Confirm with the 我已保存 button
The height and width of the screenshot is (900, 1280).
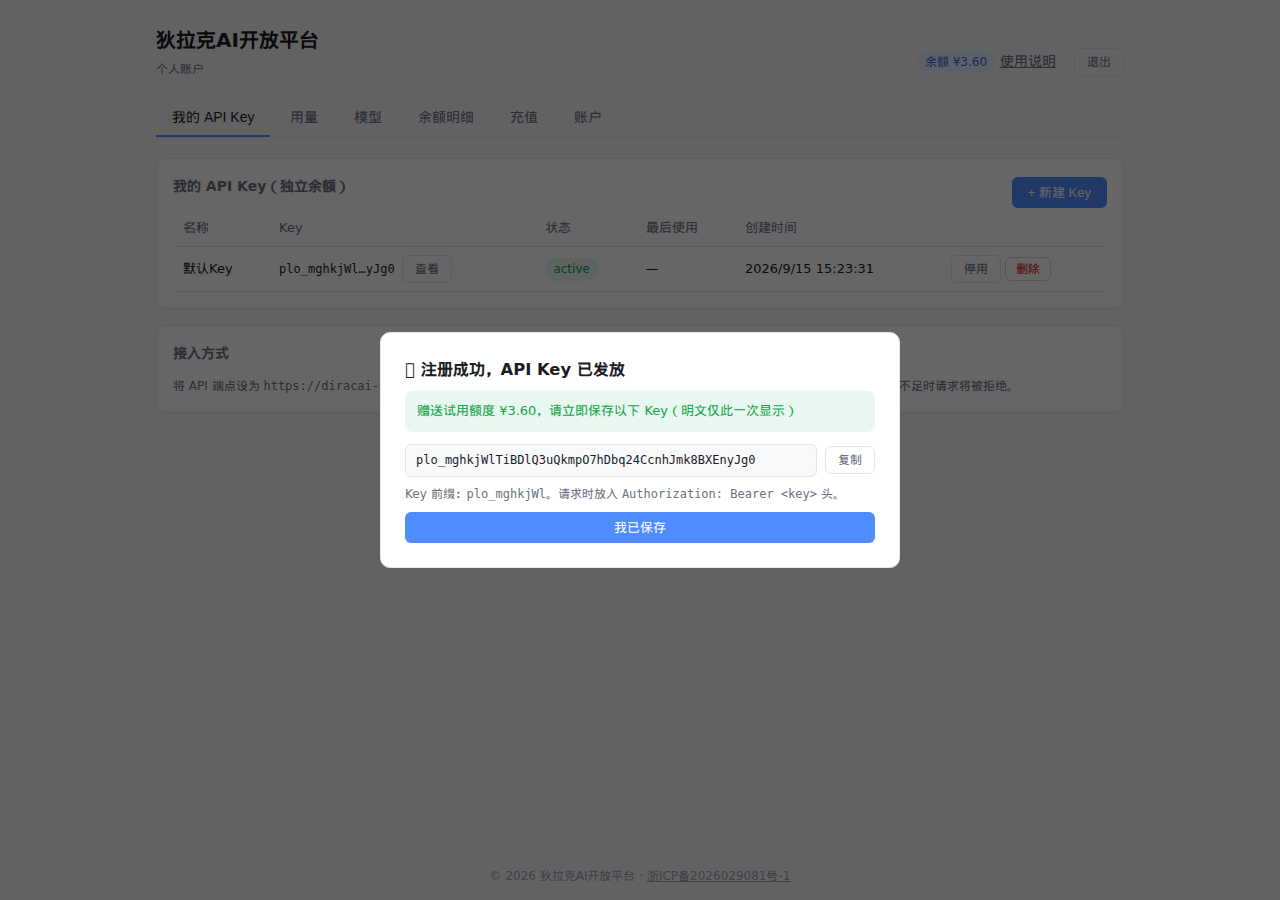click(640, 527)
